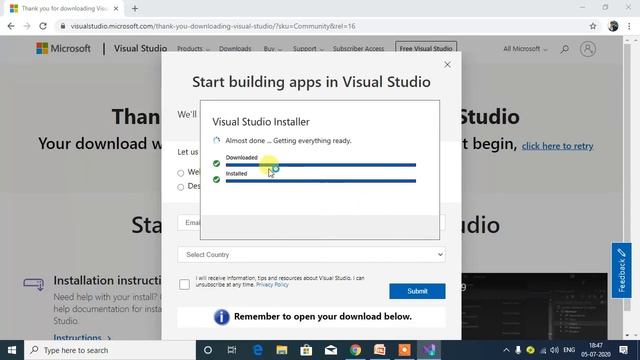
Task: Close the Thank you for downloading tab
Action: click(x=116, y=8)
